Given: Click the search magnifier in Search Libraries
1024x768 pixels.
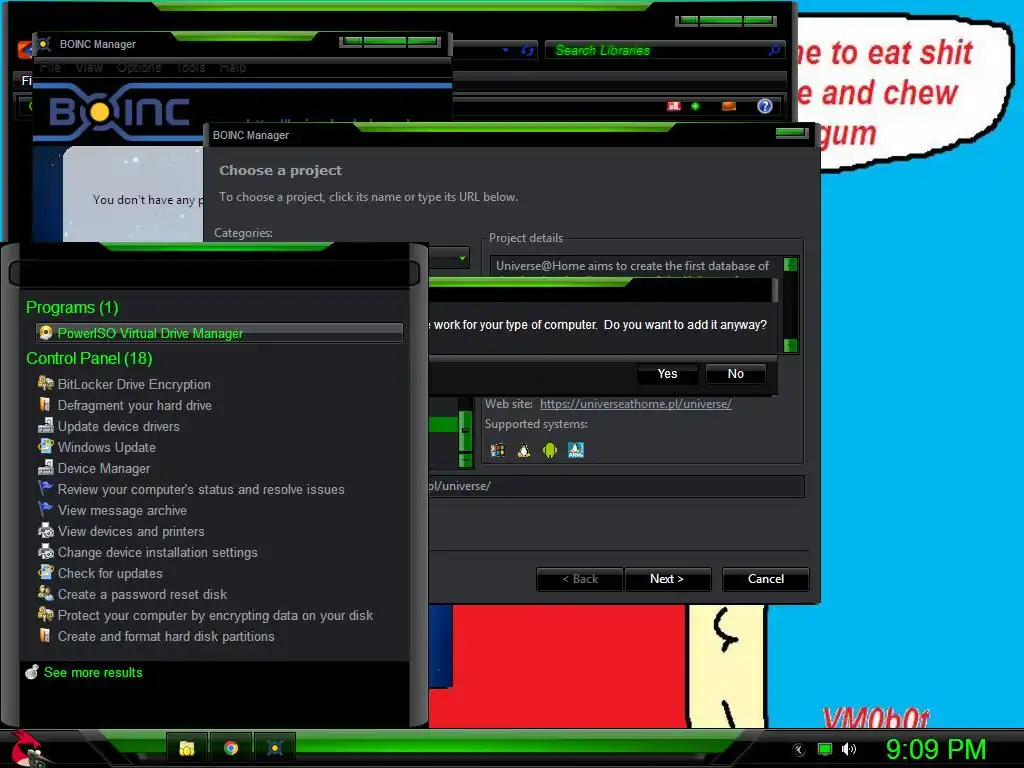Looking at the screenshot, I should tap(774, 50).
